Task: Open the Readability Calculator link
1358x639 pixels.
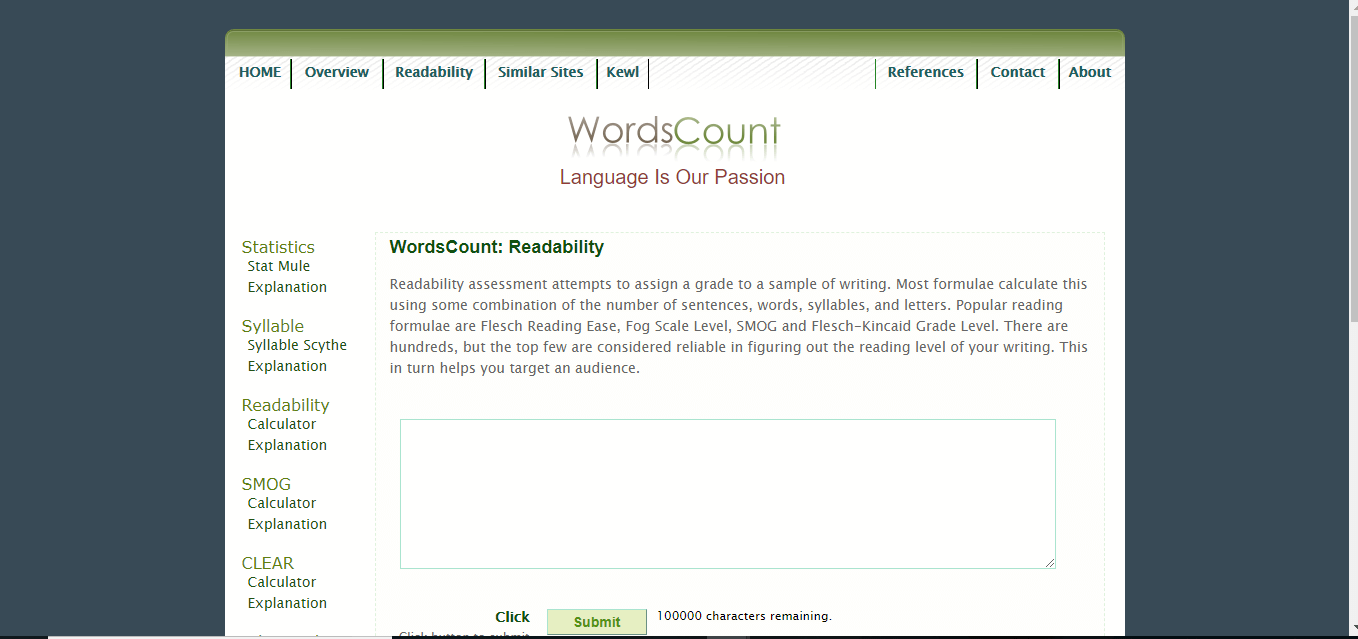Action: click(x=282, y=424)
